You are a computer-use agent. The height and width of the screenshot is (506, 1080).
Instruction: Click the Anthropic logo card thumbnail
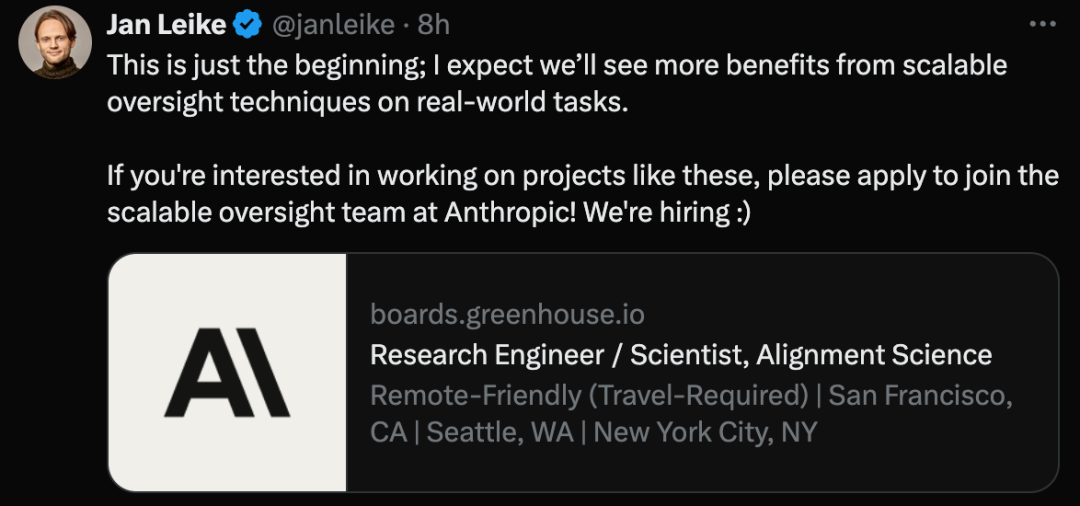[227, 372]
